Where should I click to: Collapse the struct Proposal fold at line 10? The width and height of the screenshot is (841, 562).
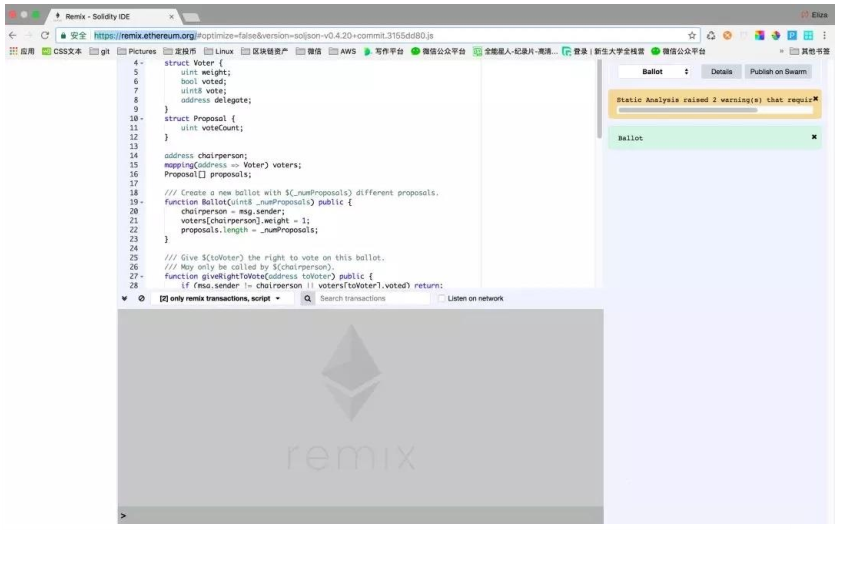142,119
